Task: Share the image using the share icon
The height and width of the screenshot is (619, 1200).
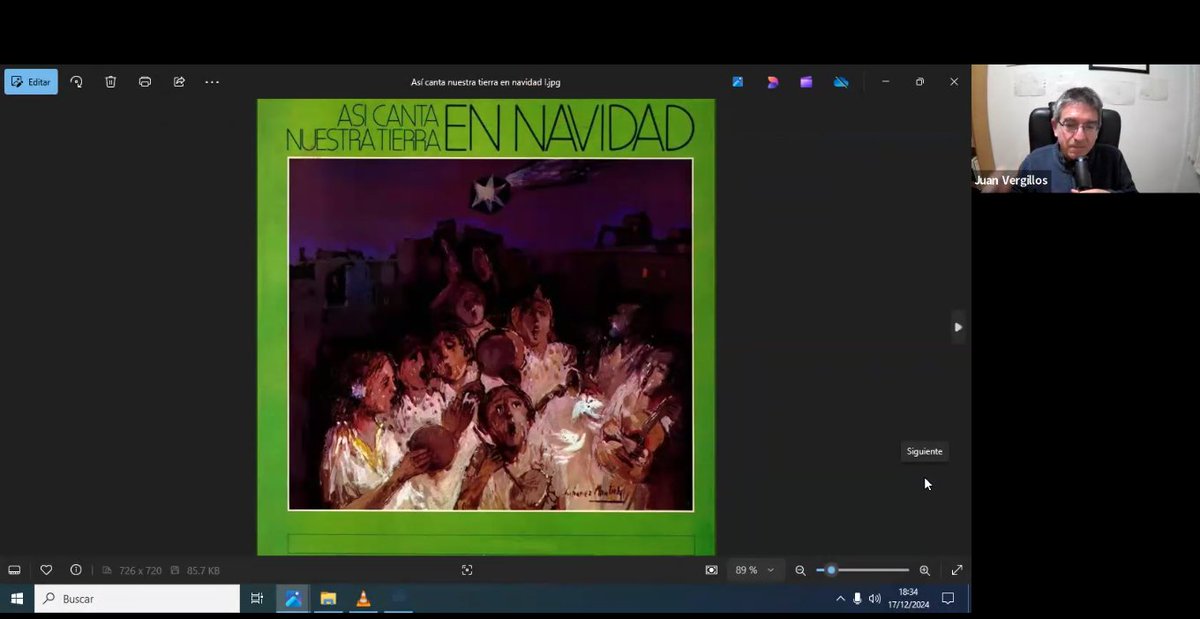Action: (x=179, y=82)
